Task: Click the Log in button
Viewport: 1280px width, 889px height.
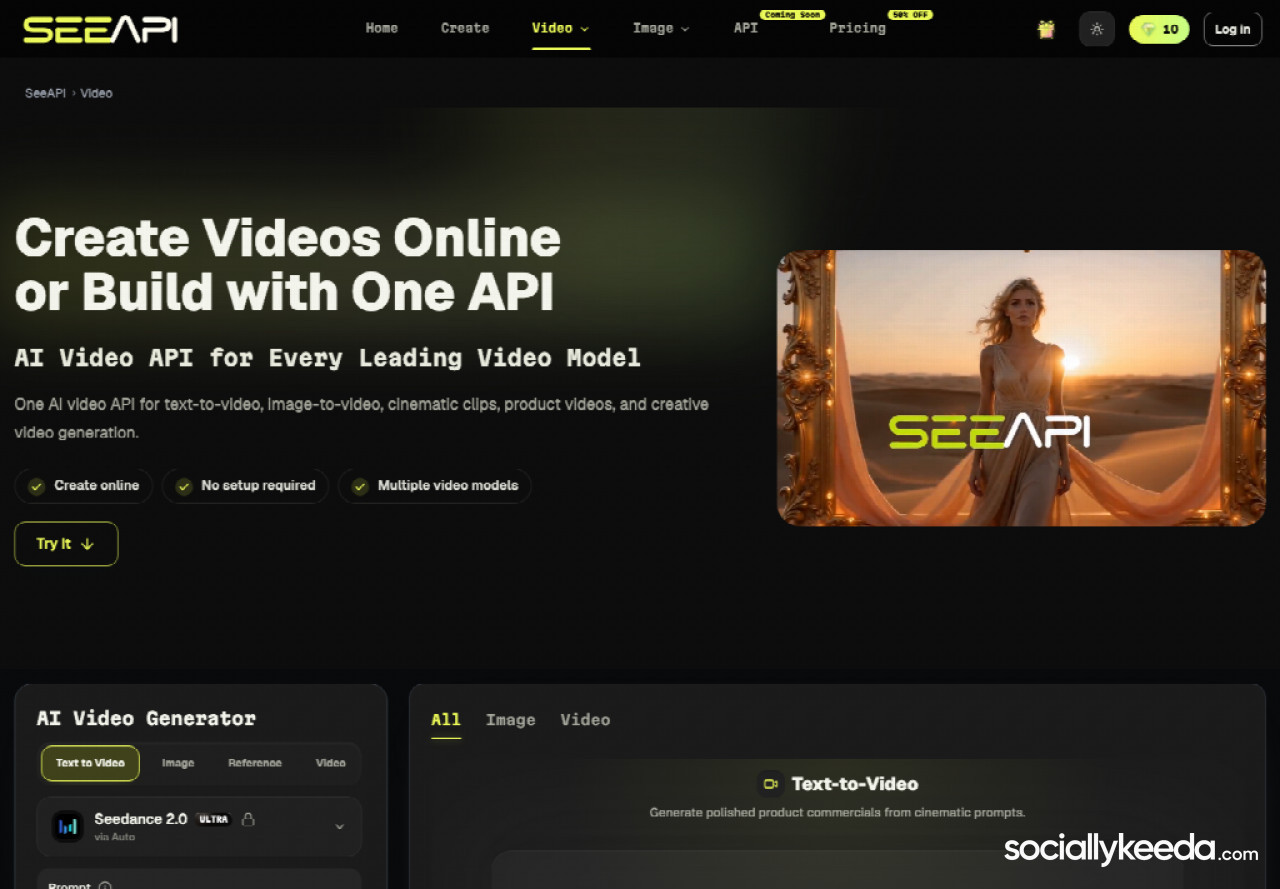Action: tap(1232, 29)
